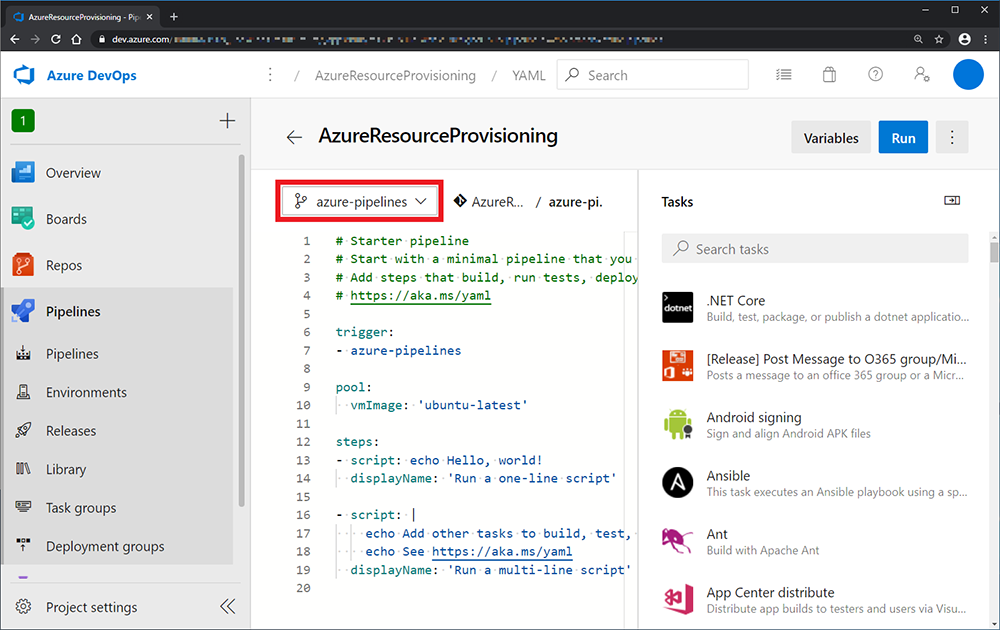Select the Android signing task
1000x630 pixels.
point(815,425)
